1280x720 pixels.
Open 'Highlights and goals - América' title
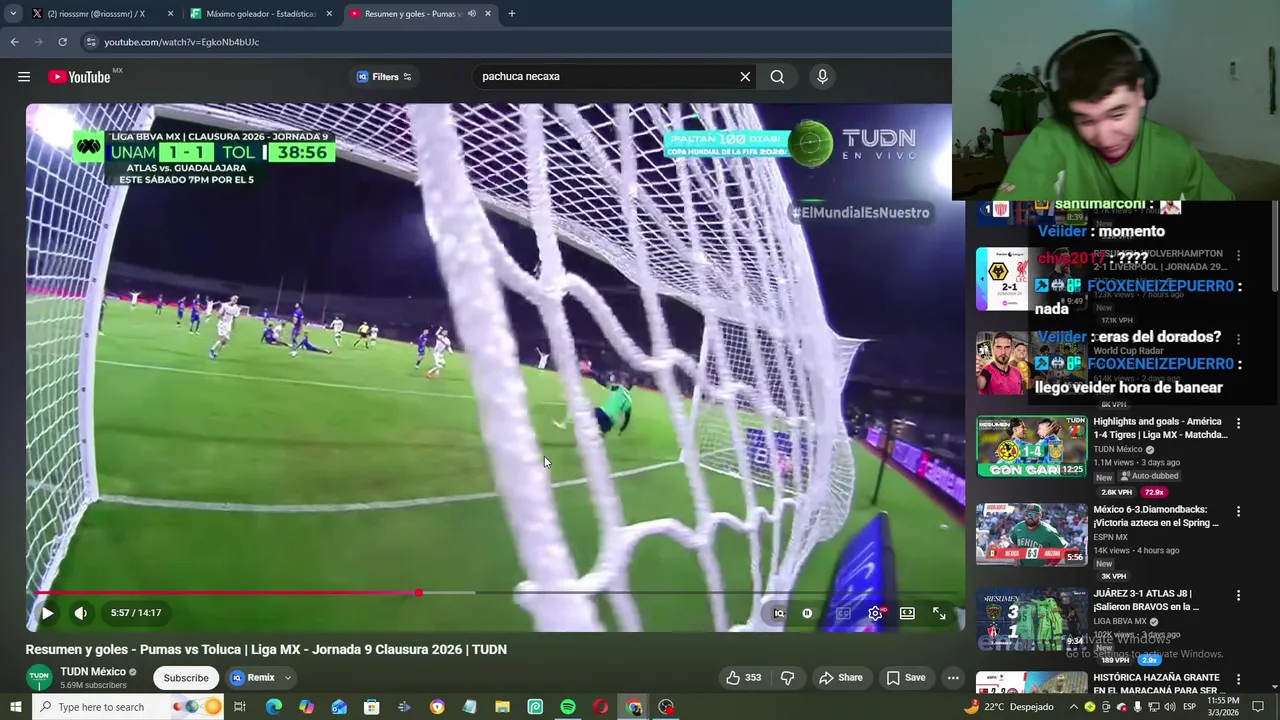tap(1160, 428)
